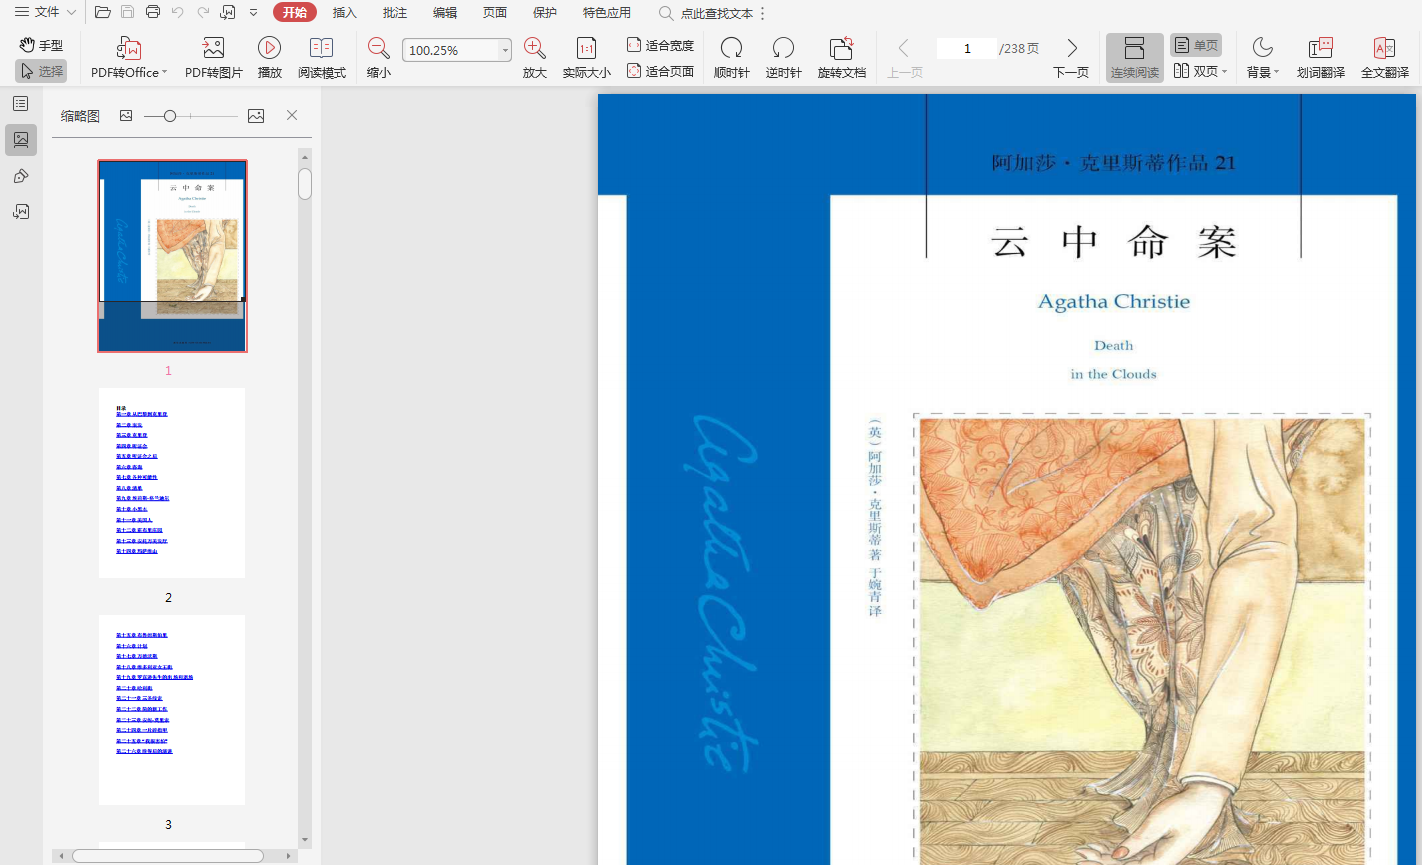1422x865 pixels.
Task: Click the redo arrow icon
Action: click(203, 12)
